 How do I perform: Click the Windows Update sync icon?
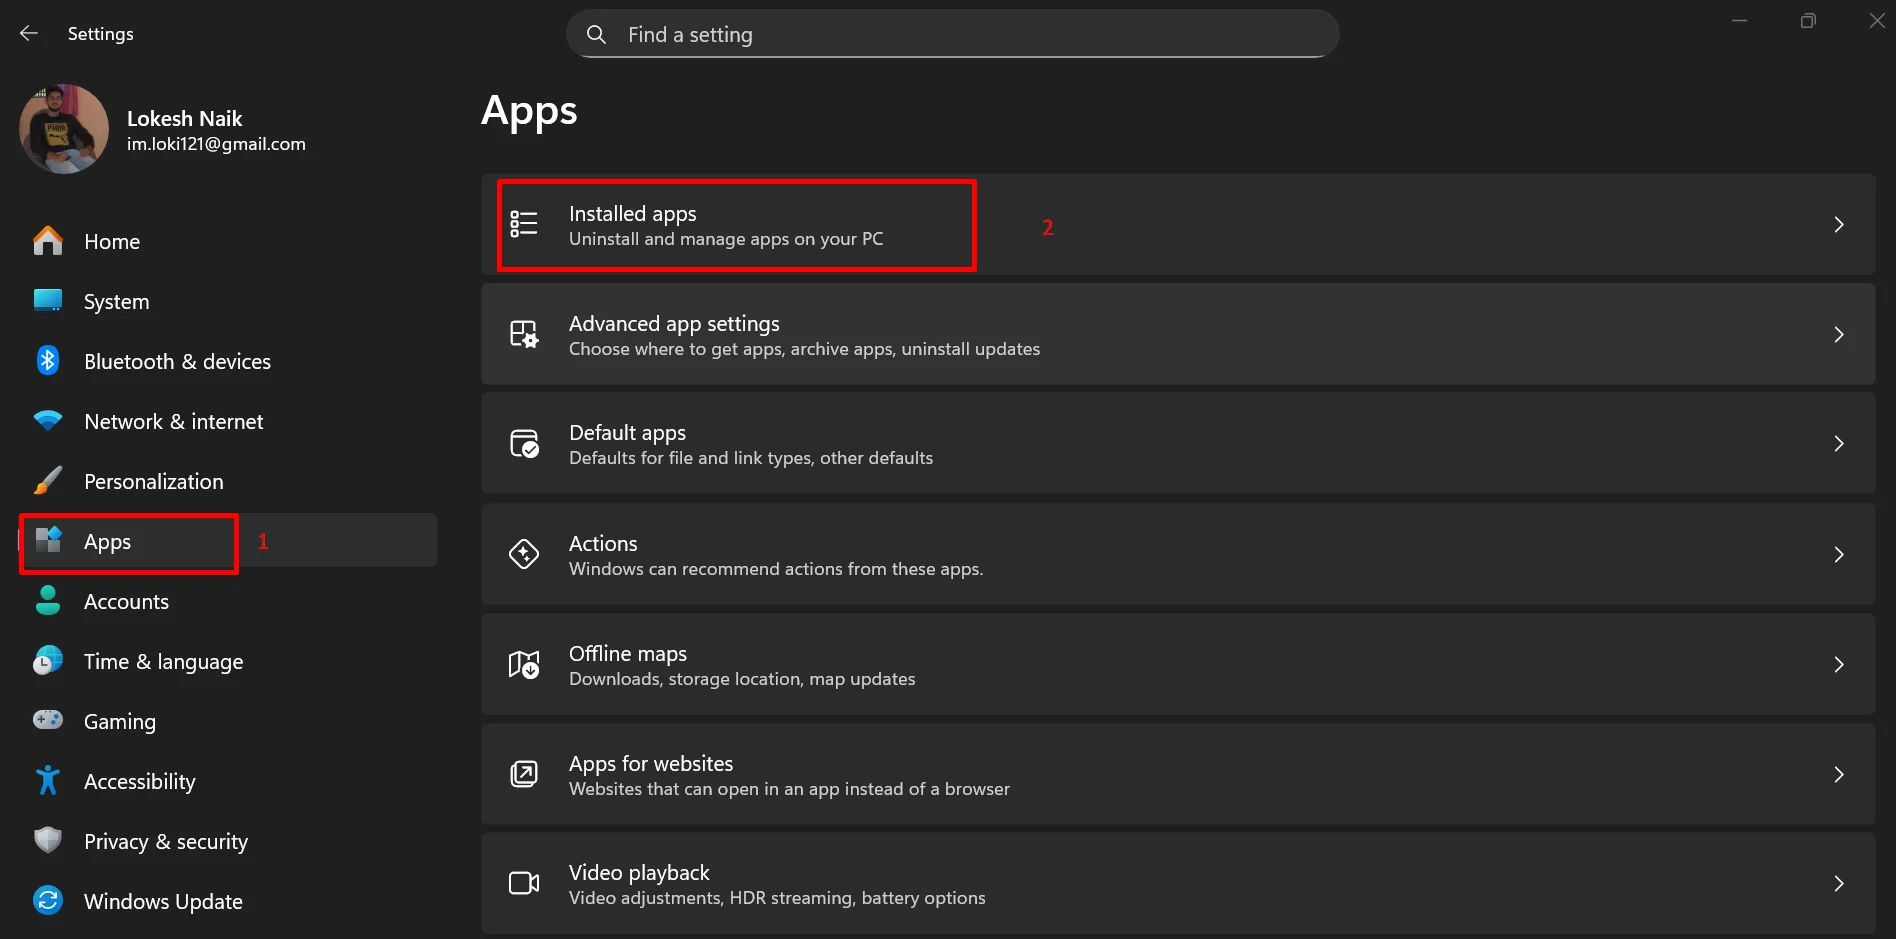point(48,901)
